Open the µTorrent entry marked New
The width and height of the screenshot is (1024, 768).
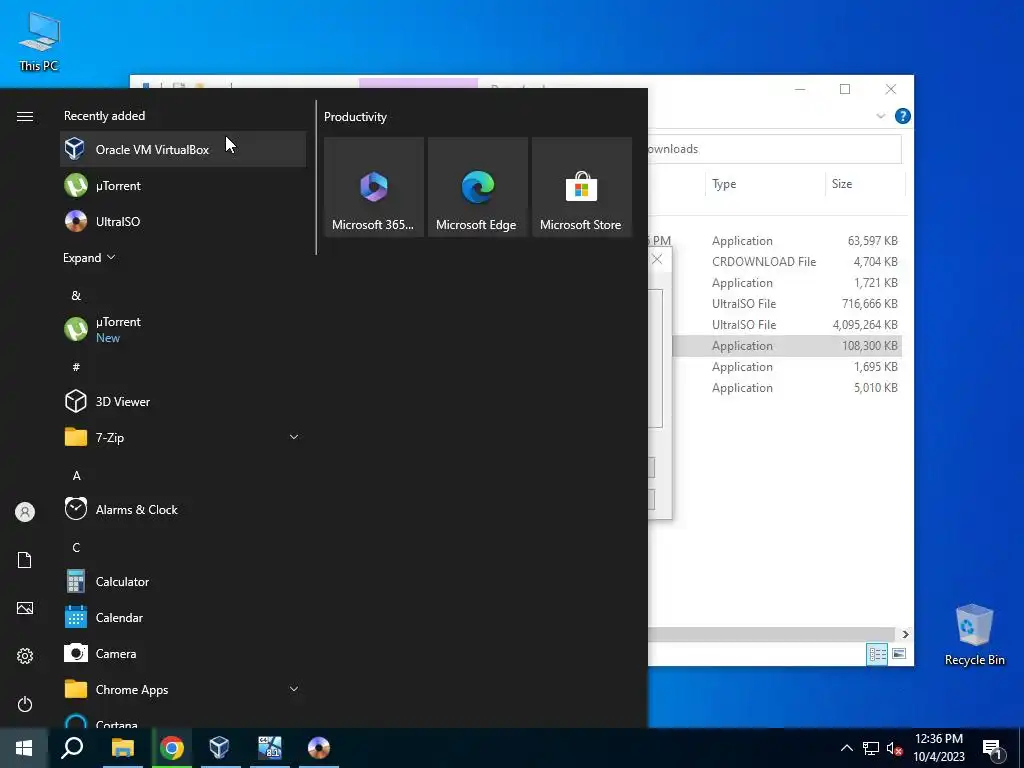click(183, 329)
